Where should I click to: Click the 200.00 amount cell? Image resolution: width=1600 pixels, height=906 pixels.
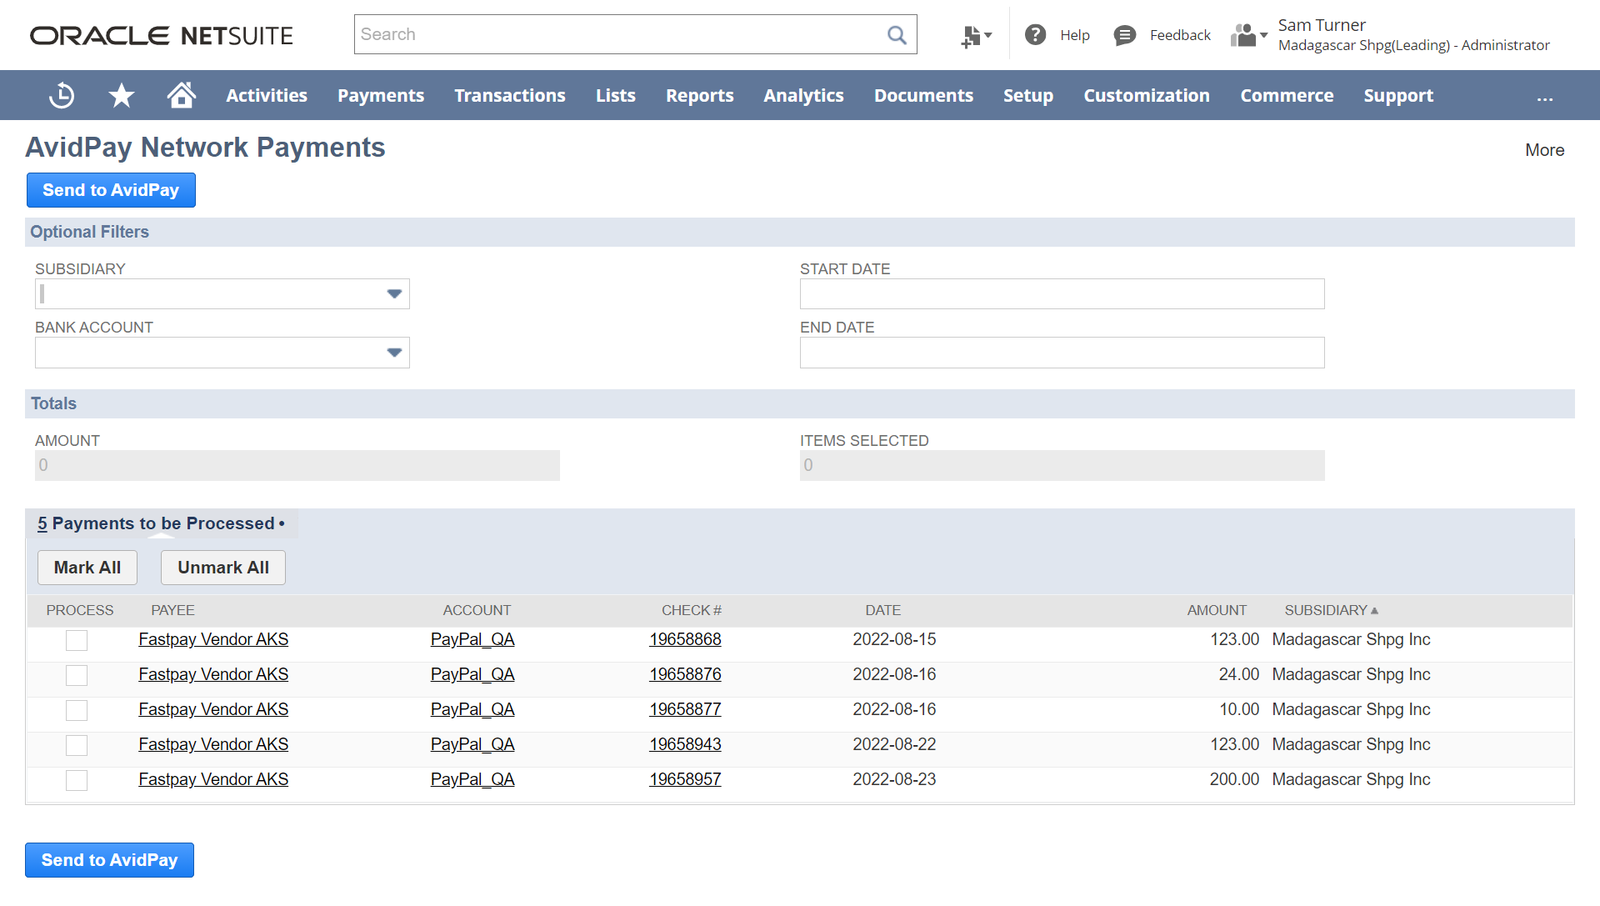coord(1234,779)
